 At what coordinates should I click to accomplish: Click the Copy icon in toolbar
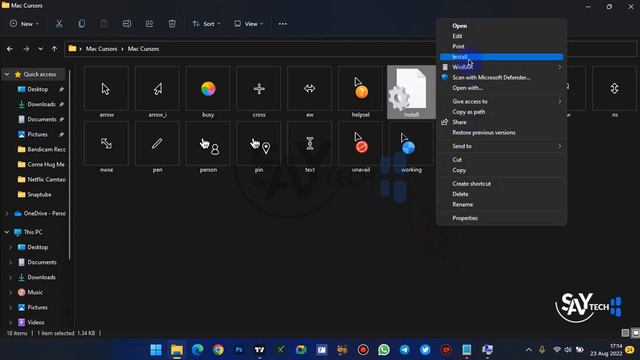[x=82, y=24]
